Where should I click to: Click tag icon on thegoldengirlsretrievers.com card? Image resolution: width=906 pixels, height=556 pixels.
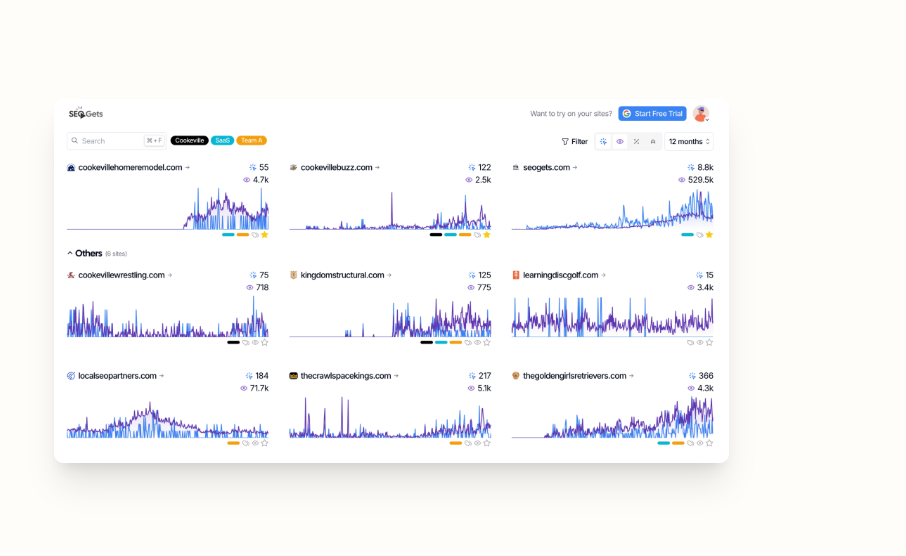click(690, 443)
